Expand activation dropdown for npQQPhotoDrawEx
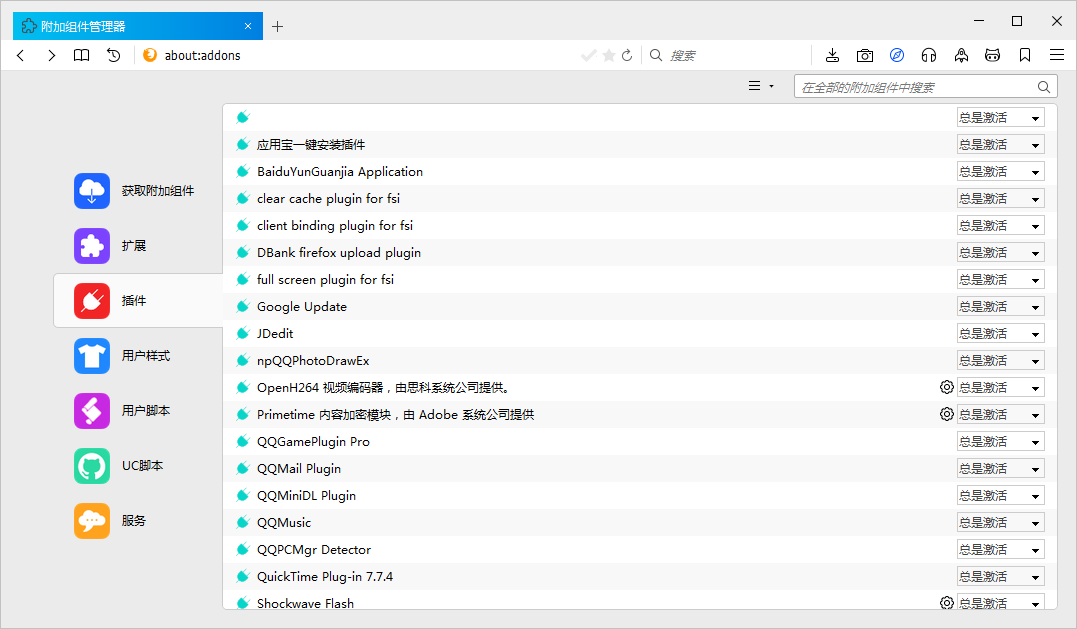Image resolution: width=1077 pixels, height=629 pixels. click(x=1001, y=361)
